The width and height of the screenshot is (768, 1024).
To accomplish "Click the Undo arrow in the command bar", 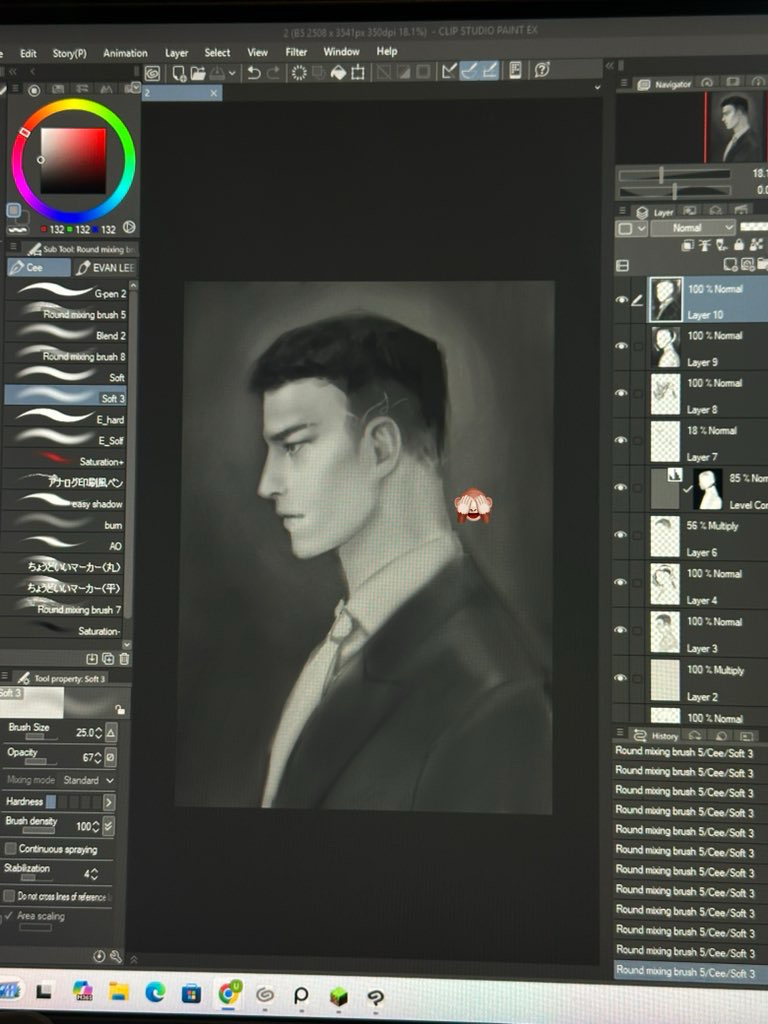I will 254,72.
